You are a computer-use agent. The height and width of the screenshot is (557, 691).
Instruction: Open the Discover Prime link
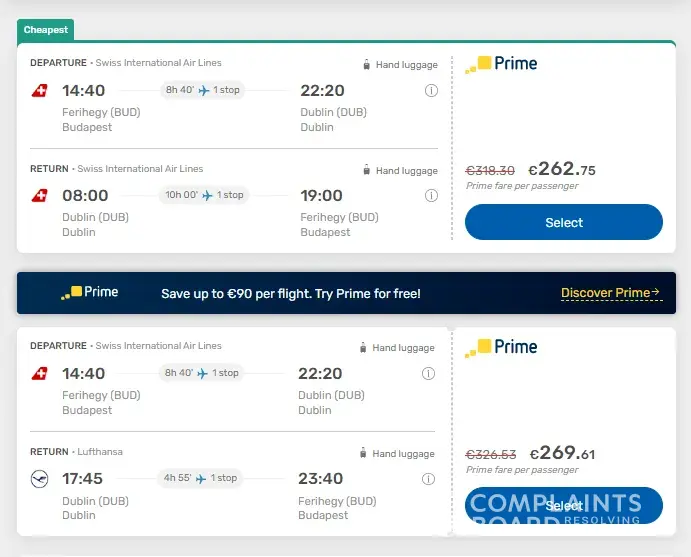pos(610,293)
